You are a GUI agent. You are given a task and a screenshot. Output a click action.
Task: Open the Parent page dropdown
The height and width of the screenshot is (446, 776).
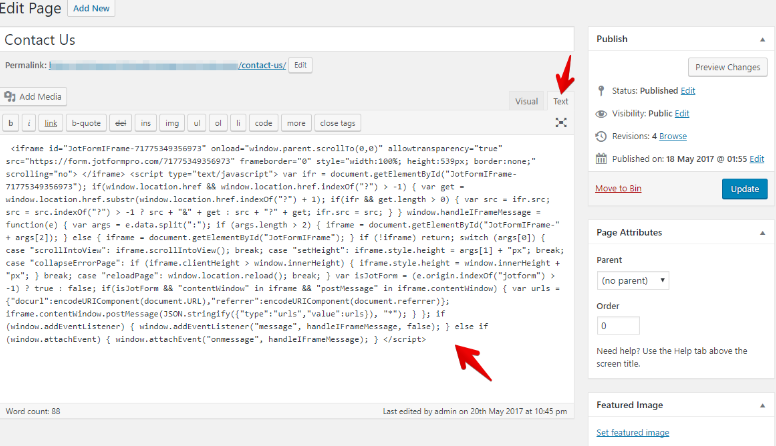point(632,281)
